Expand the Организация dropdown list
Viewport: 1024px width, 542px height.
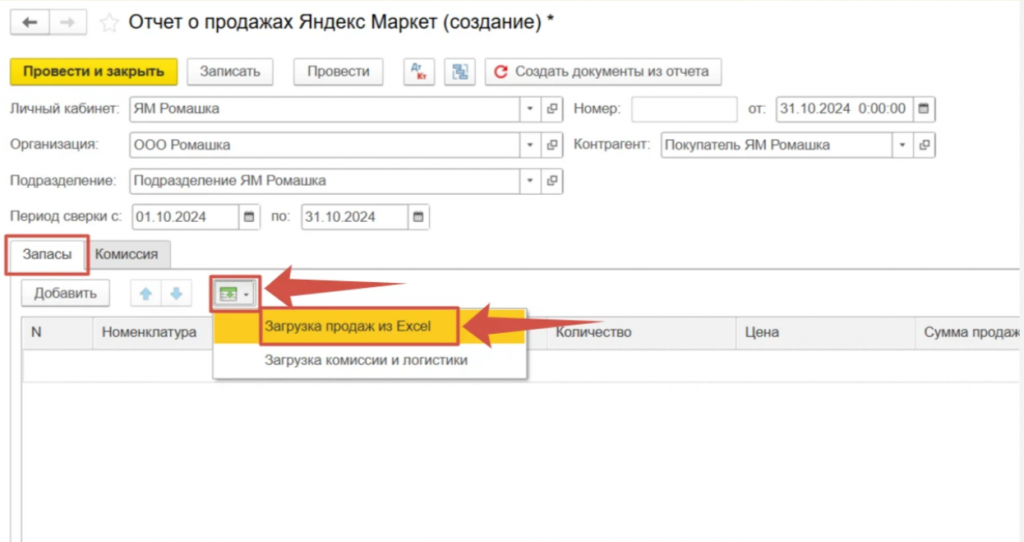coord(530,145)
